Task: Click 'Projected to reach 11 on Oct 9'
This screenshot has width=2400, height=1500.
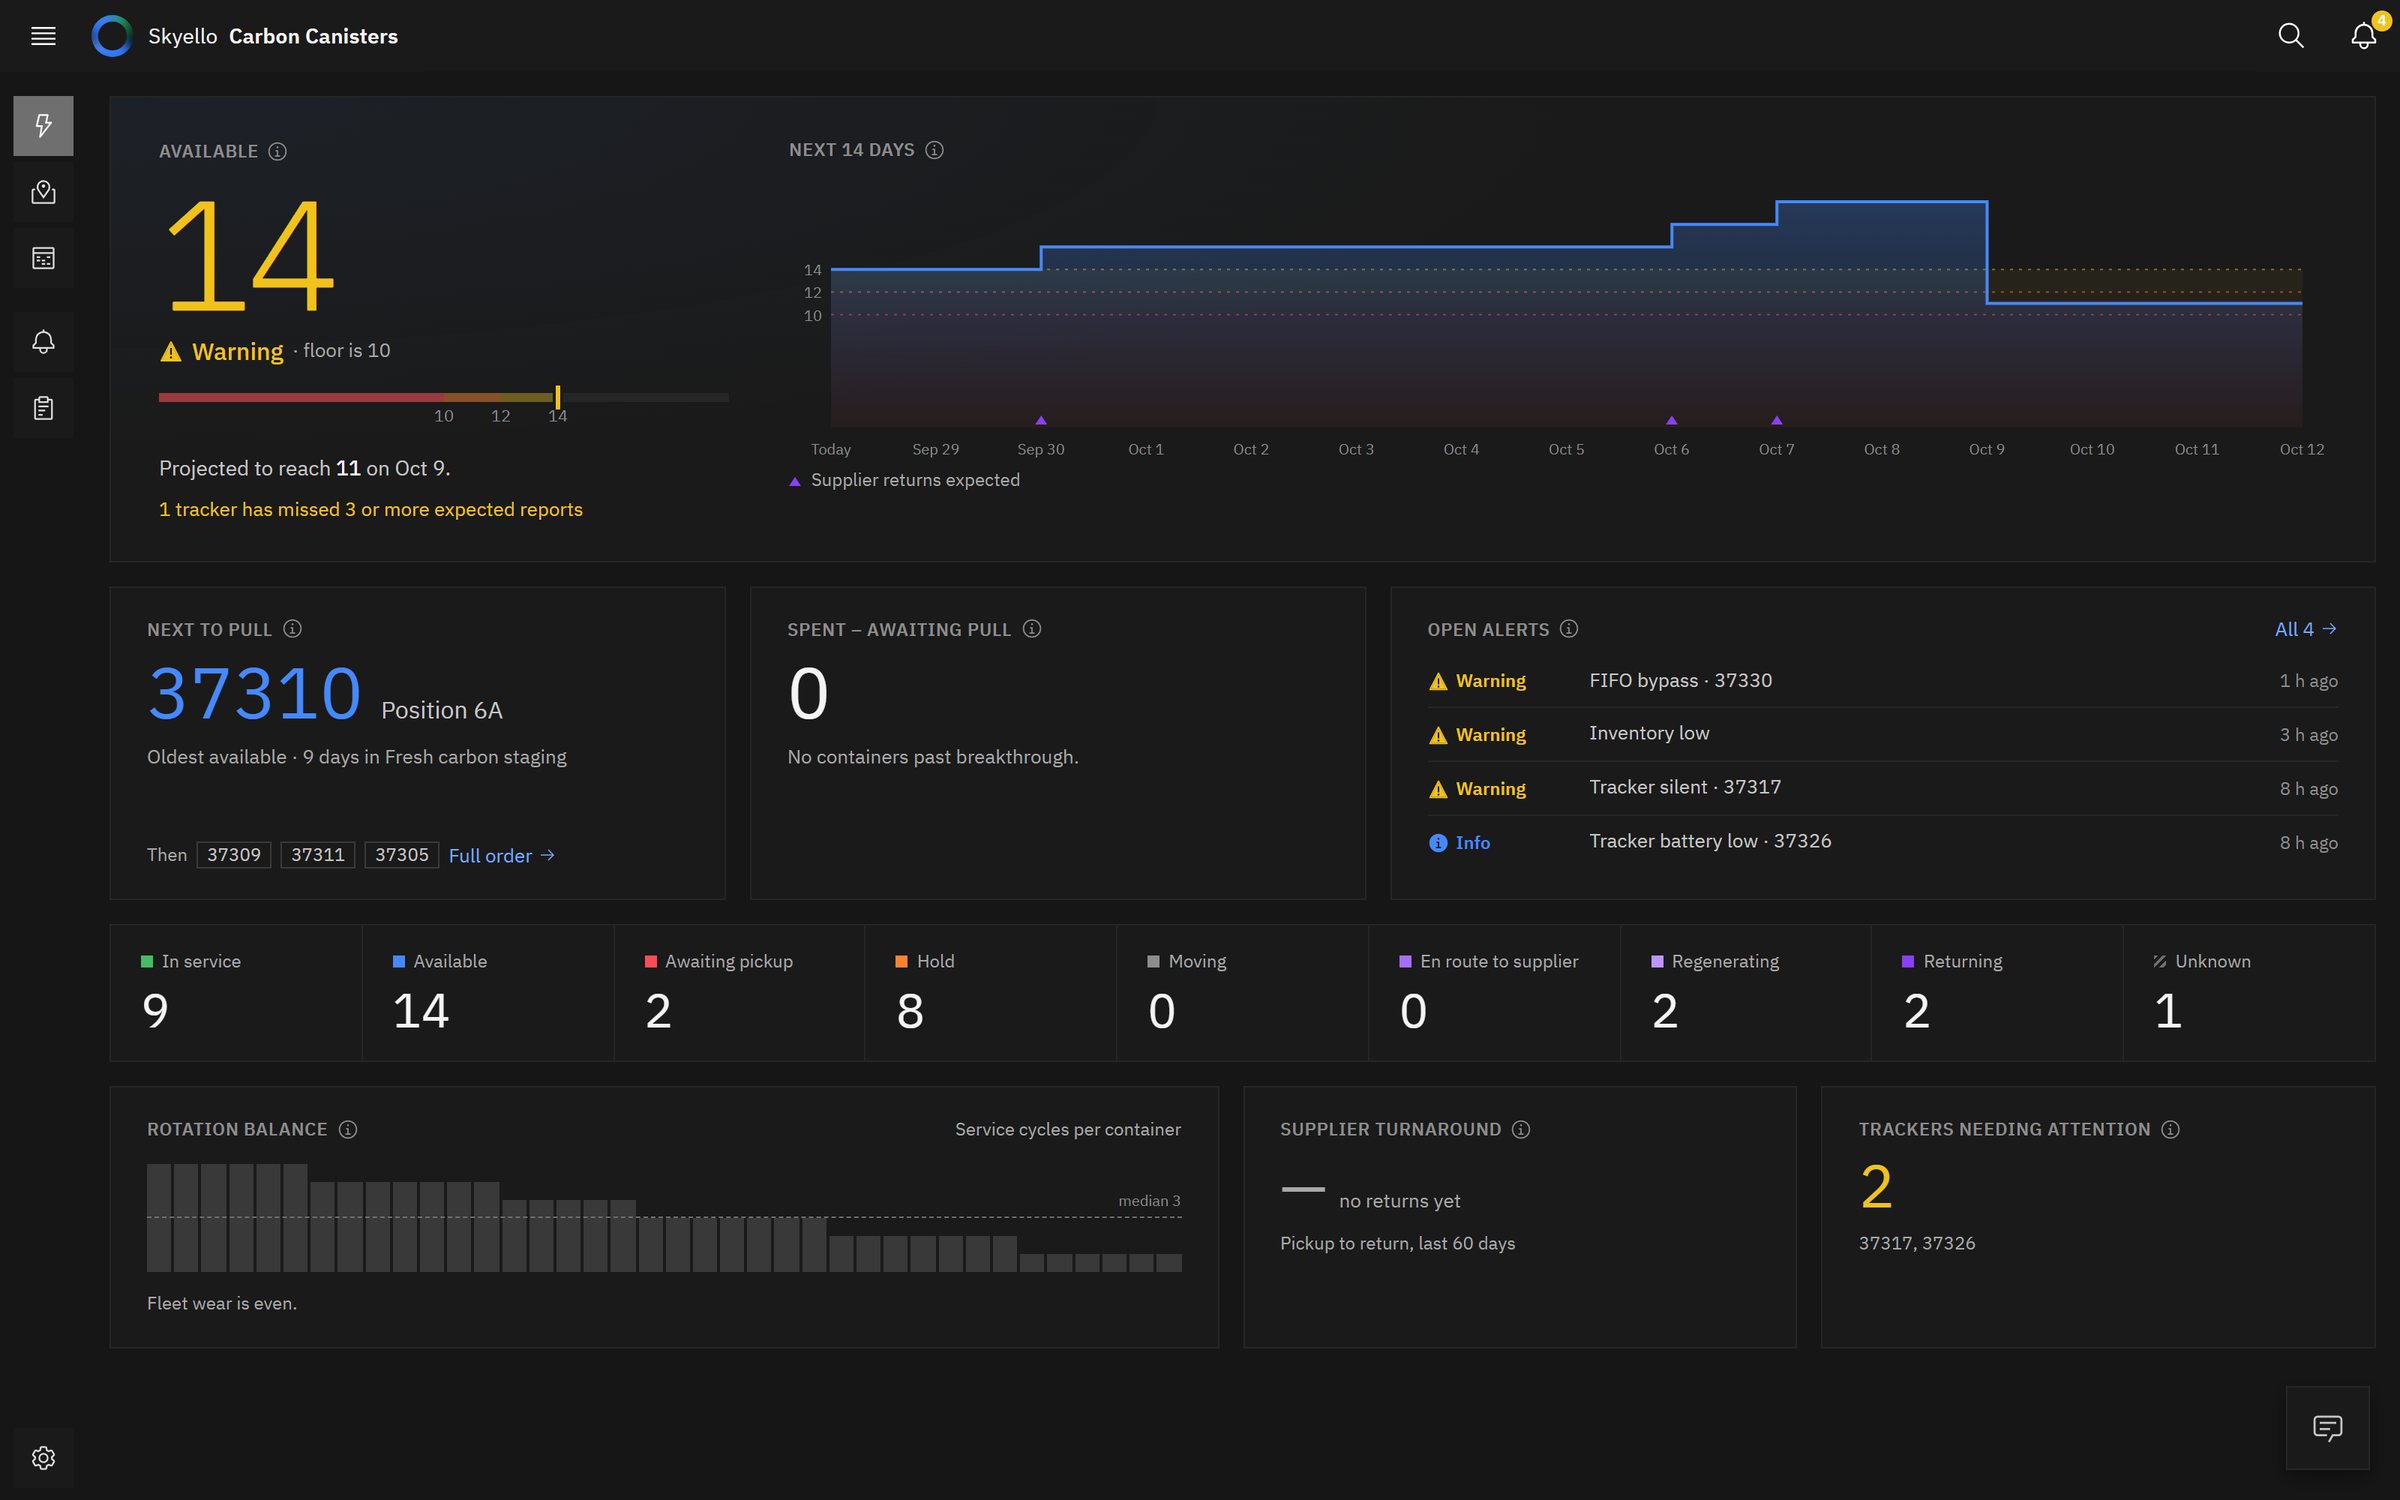Action: click(304, 468)
